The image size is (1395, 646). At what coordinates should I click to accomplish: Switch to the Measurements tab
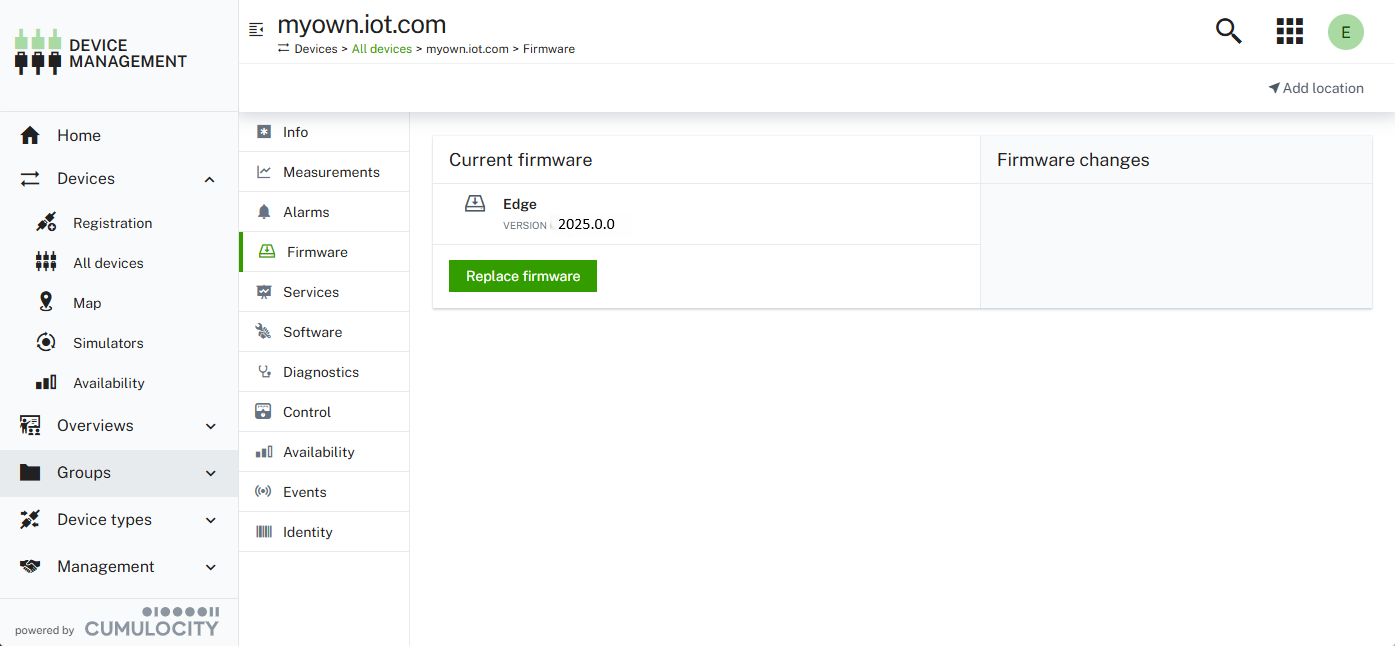(x=330, y=172)
